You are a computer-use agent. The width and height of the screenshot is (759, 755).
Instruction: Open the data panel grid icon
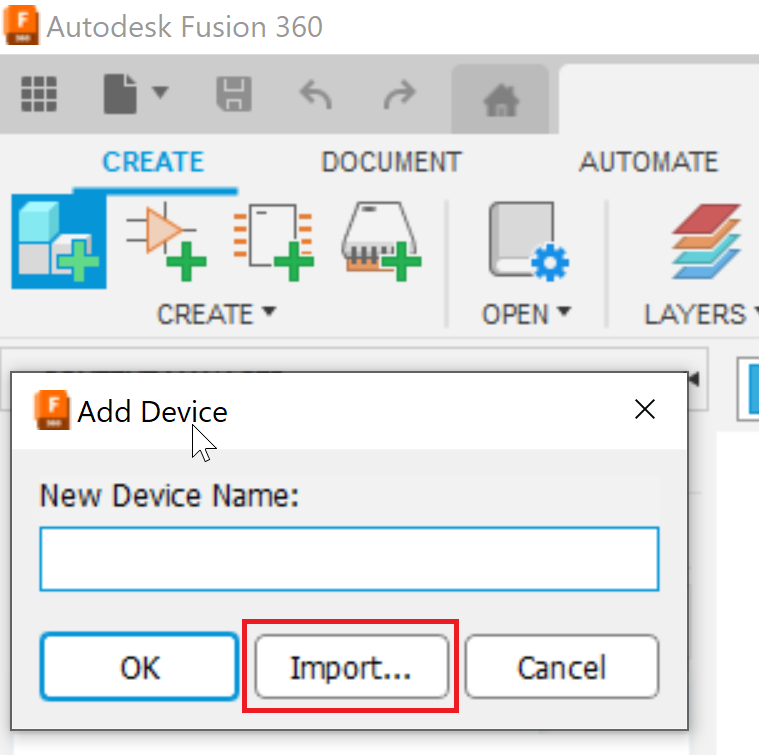click(39, 94)
